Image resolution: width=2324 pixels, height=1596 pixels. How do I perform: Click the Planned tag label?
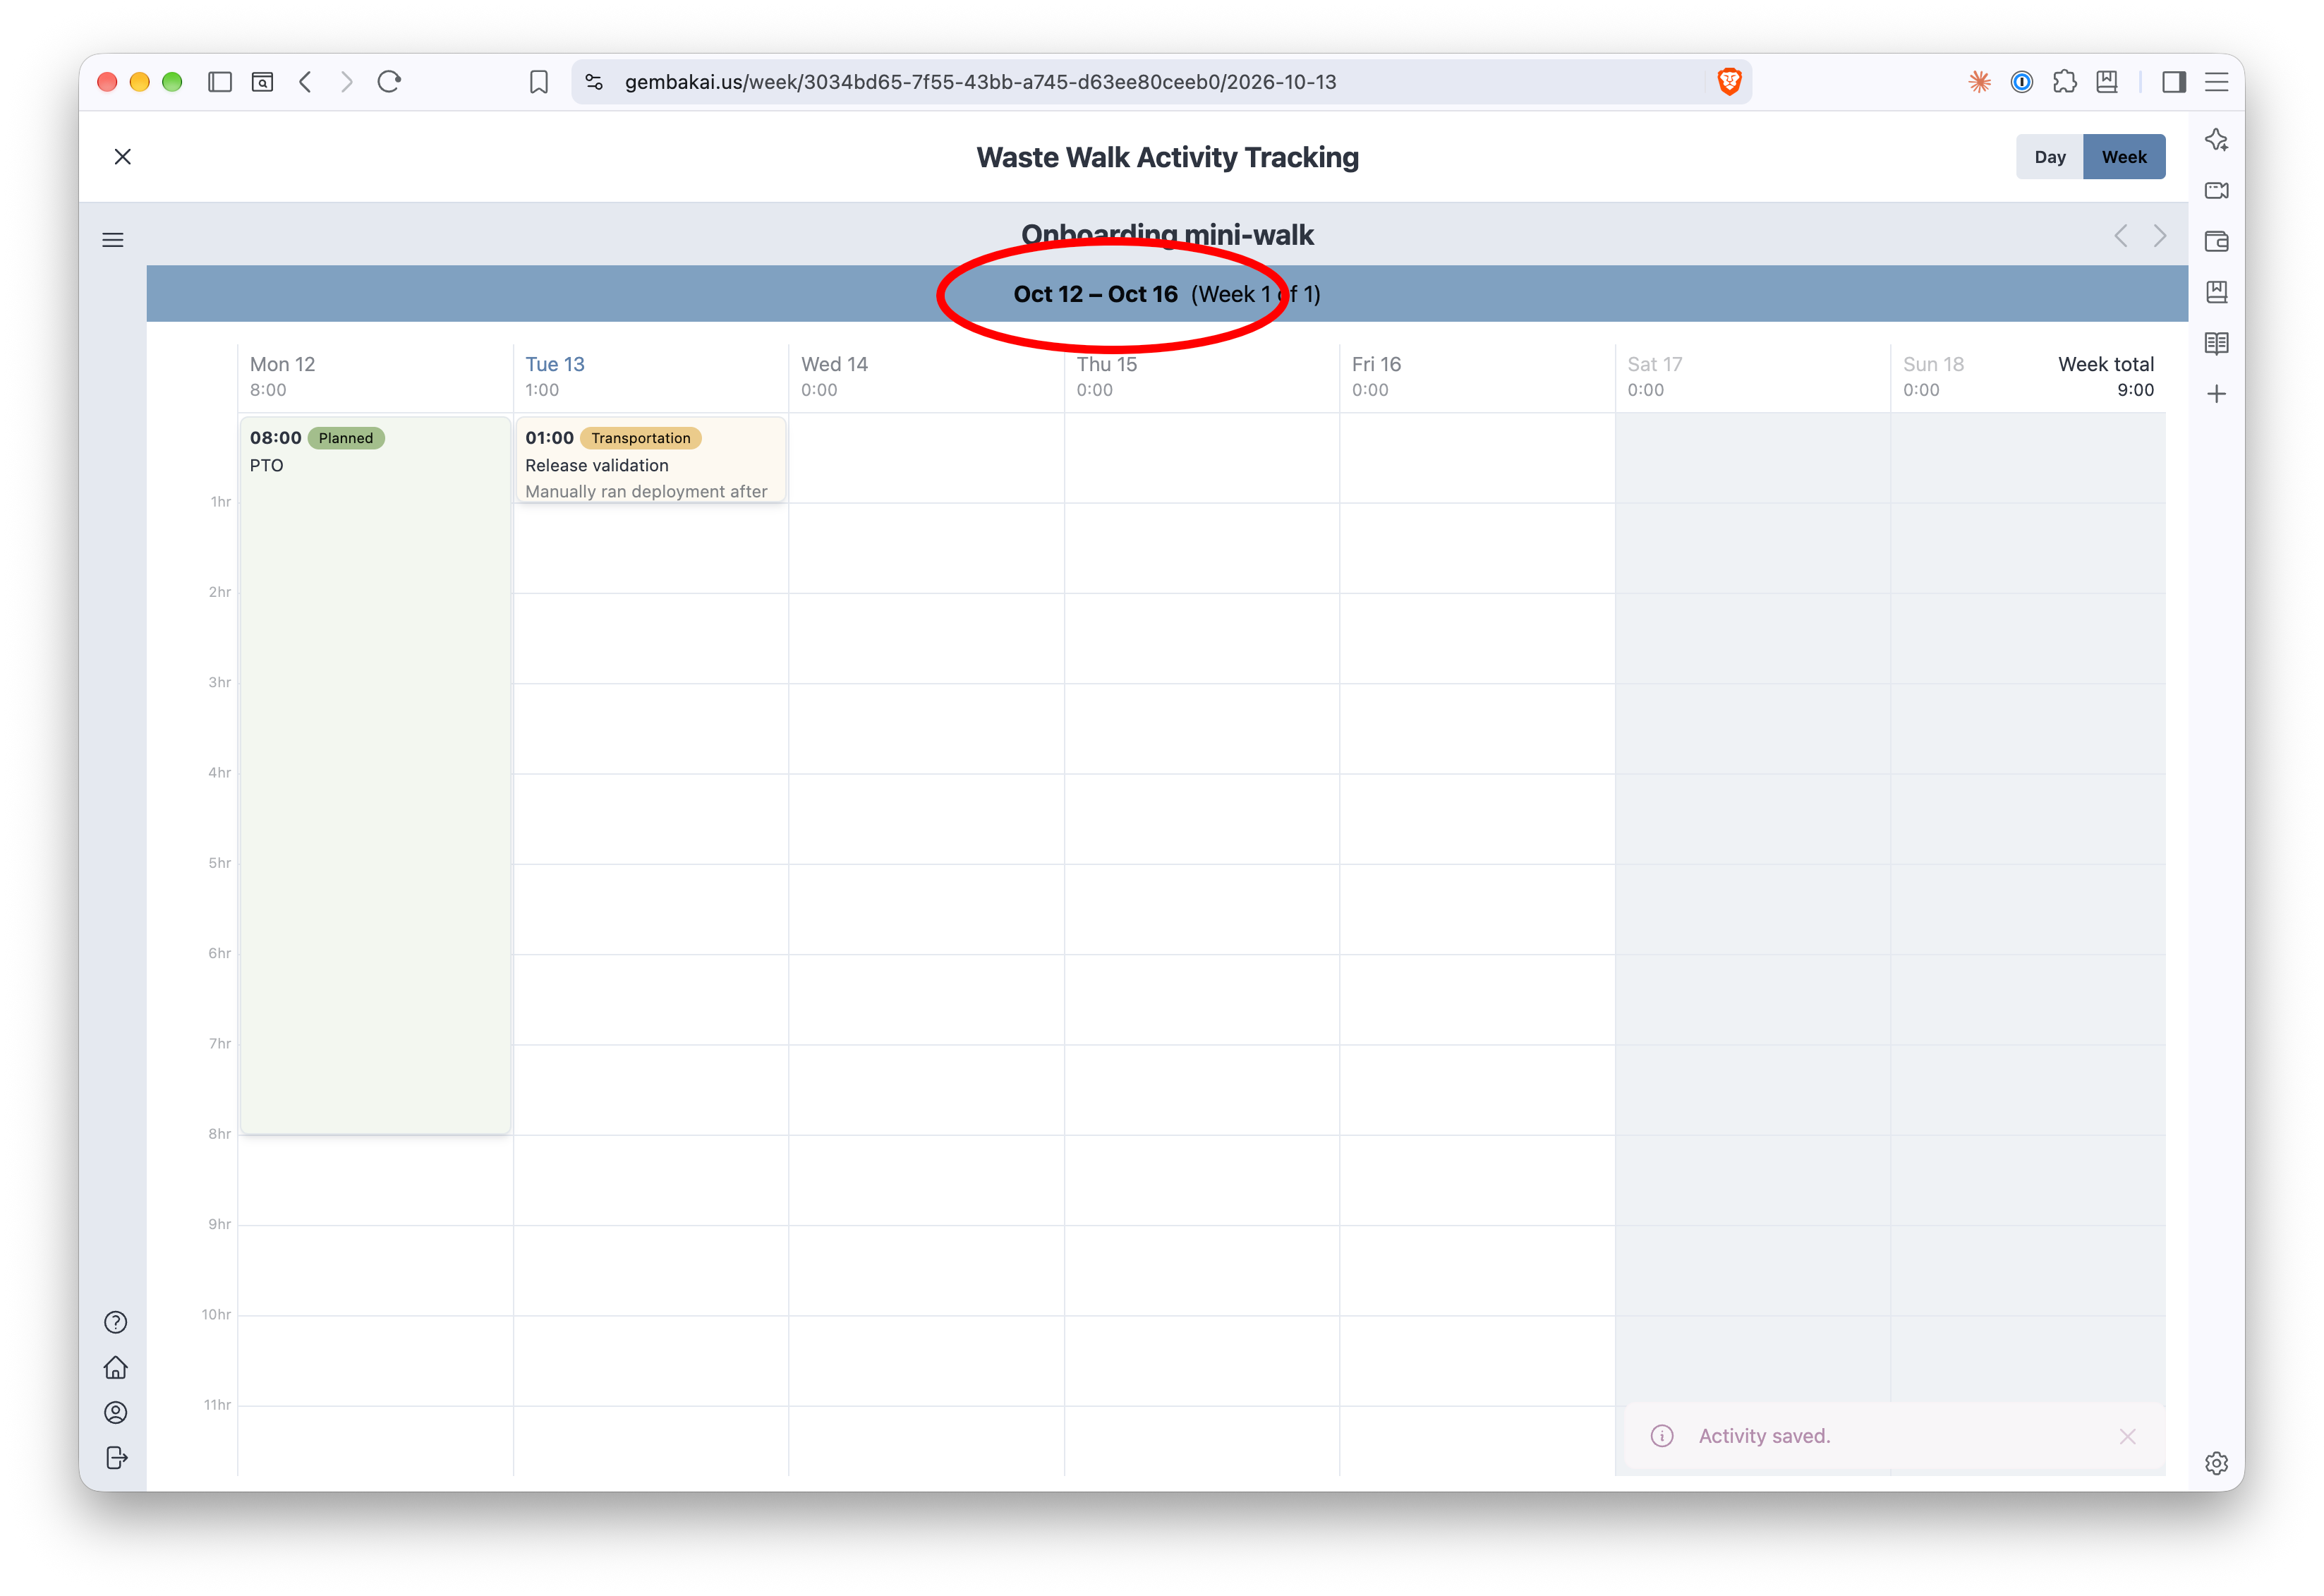point(346,438)
